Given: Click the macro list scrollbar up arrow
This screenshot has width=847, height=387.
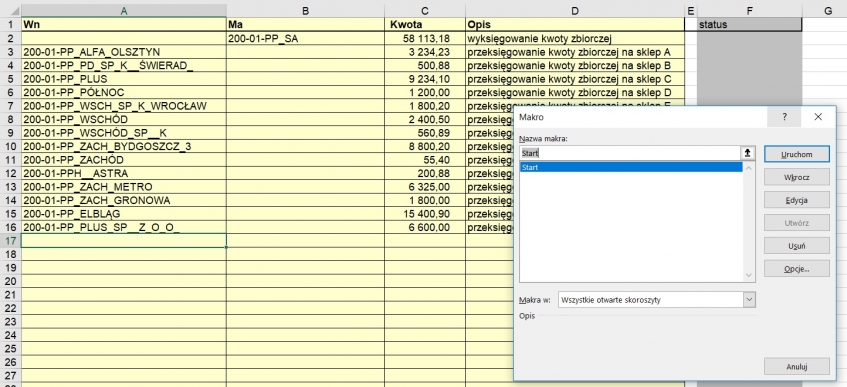Looking at the screenshot, I should click(749, 168).
